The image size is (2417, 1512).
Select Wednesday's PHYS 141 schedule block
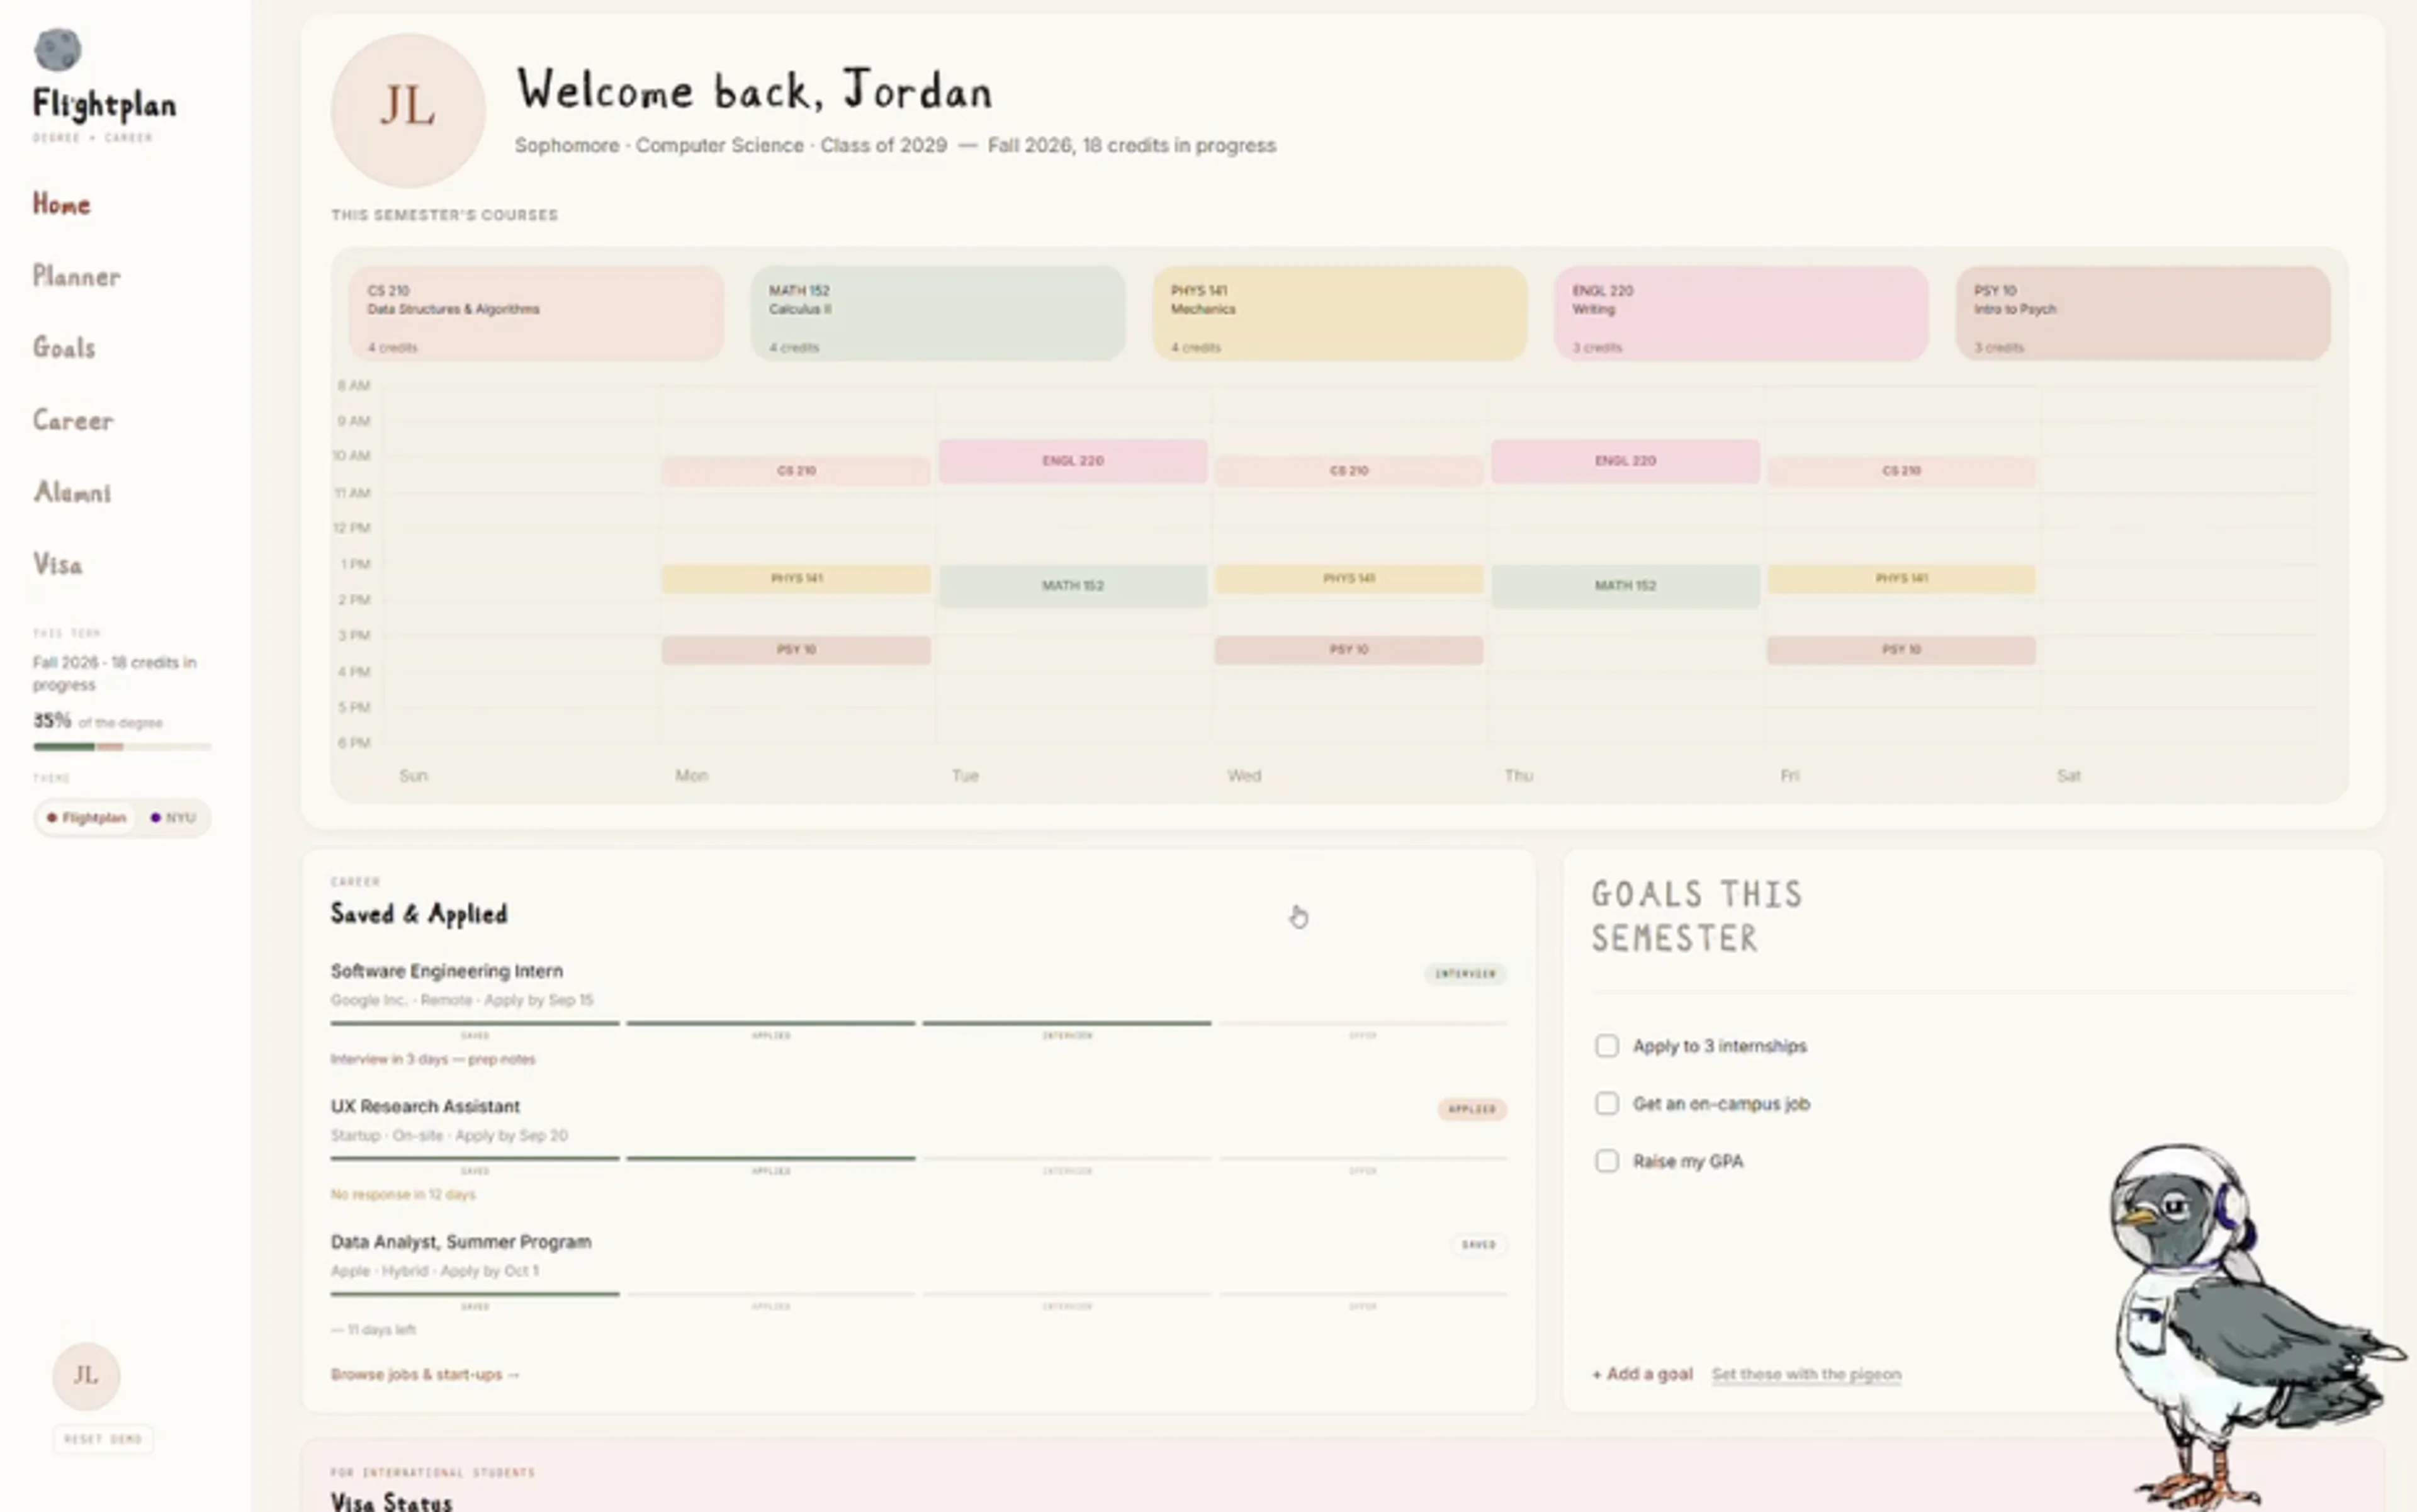pos(1349,578)
